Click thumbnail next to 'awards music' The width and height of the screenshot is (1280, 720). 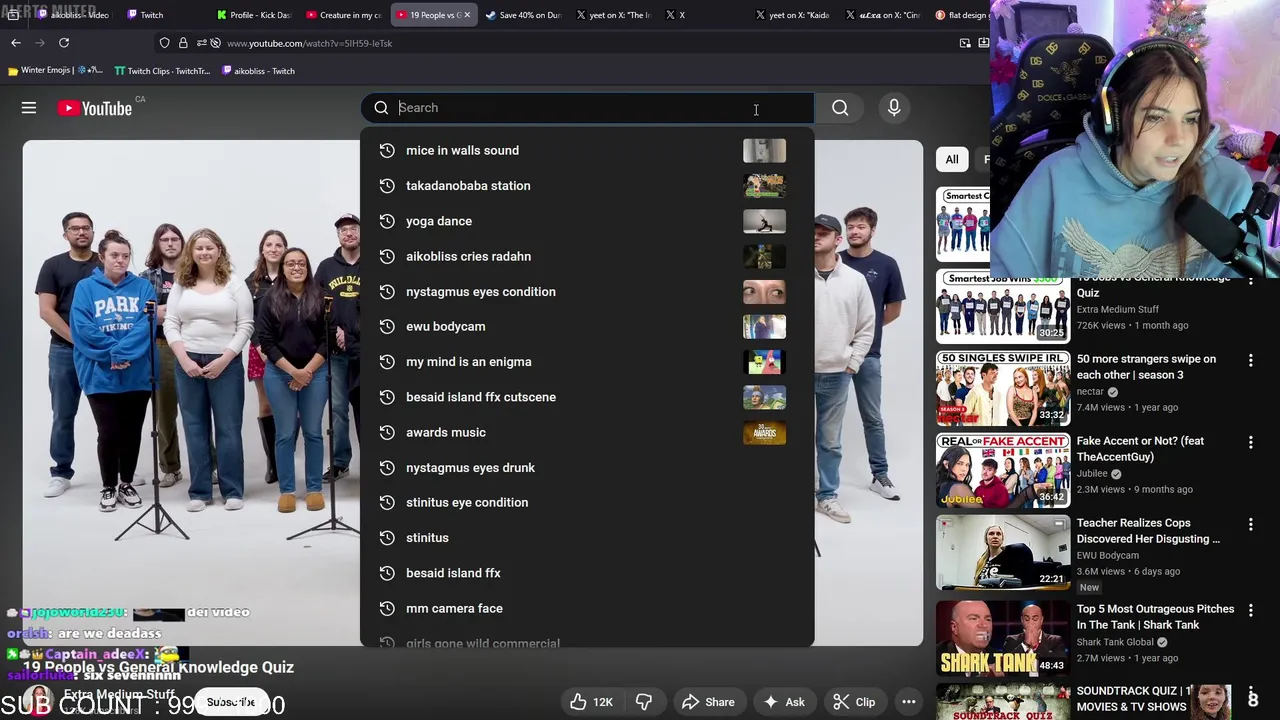764,432
